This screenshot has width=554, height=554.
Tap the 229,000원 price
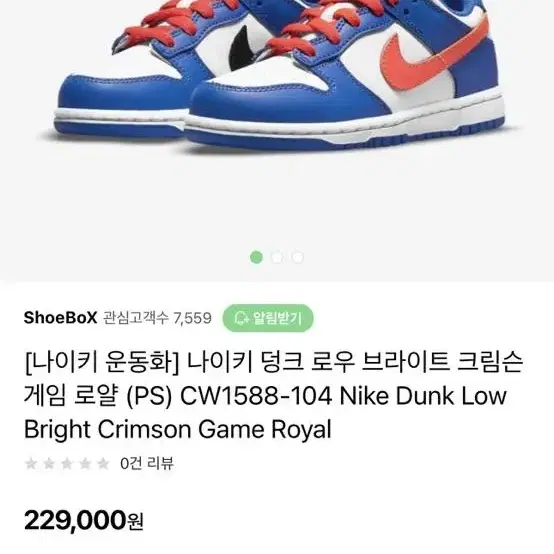pyautogui.click(x=84, y=520)
